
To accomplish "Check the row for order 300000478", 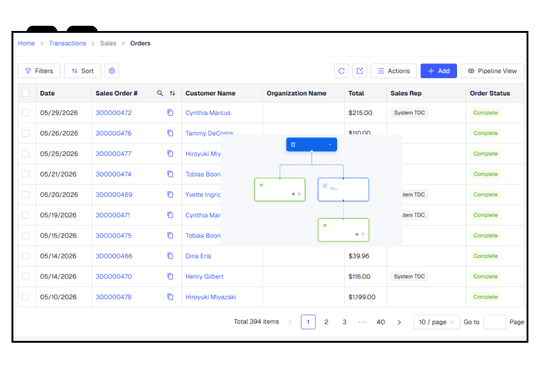I will pos(25,297).
